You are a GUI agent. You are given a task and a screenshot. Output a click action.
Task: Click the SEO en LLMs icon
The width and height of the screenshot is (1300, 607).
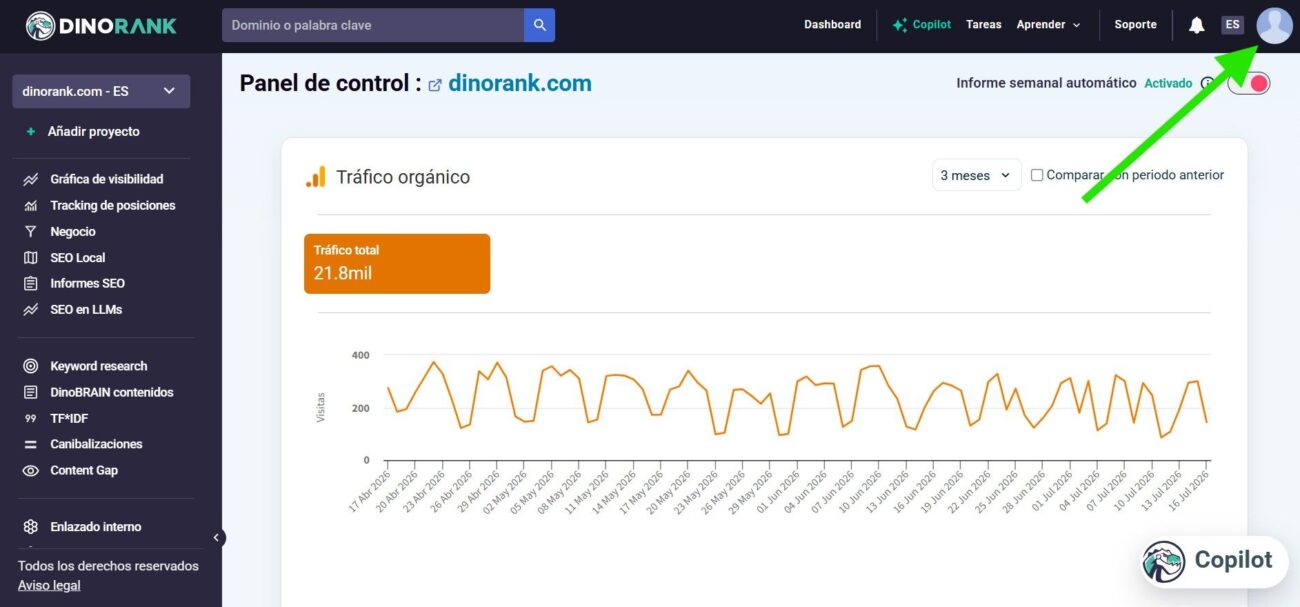tap(30, 309)
